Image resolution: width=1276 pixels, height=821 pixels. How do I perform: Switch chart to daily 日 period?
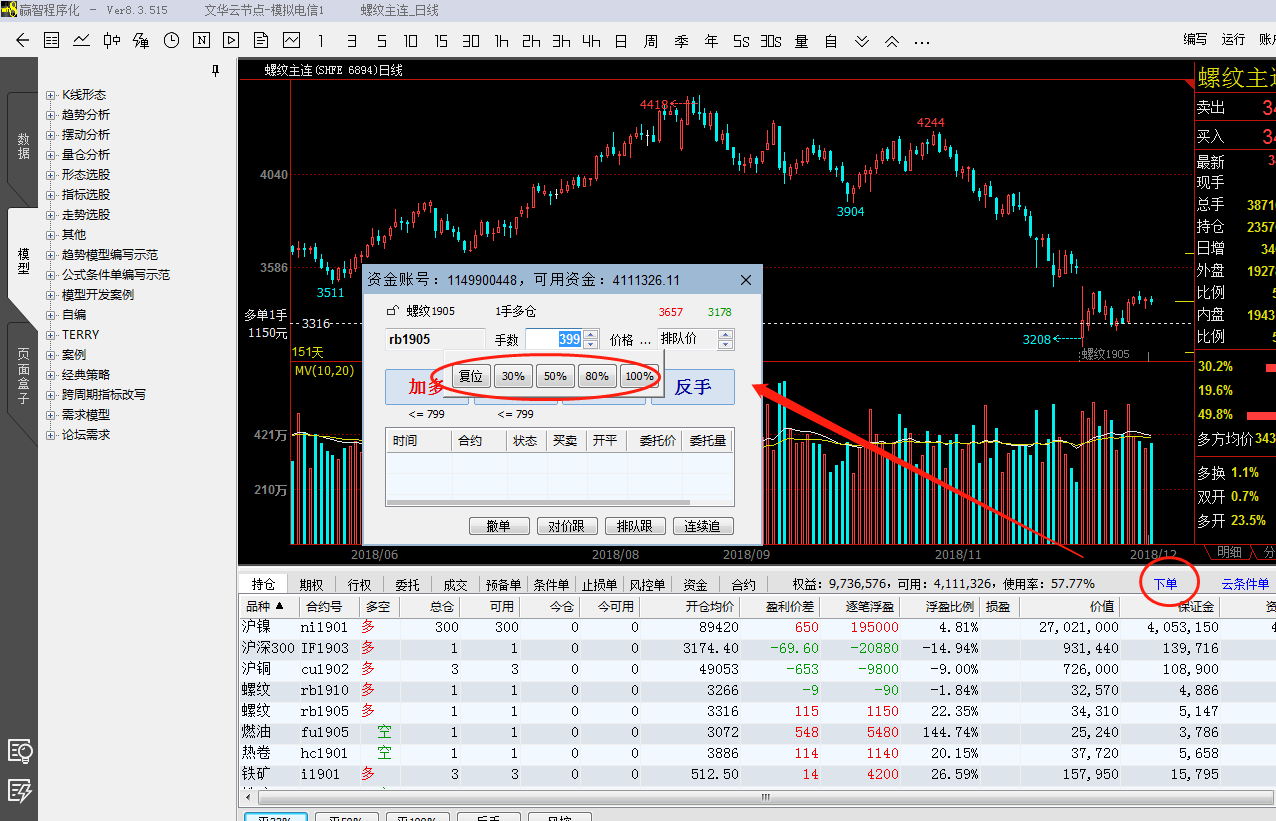click(x=621, y=41)
